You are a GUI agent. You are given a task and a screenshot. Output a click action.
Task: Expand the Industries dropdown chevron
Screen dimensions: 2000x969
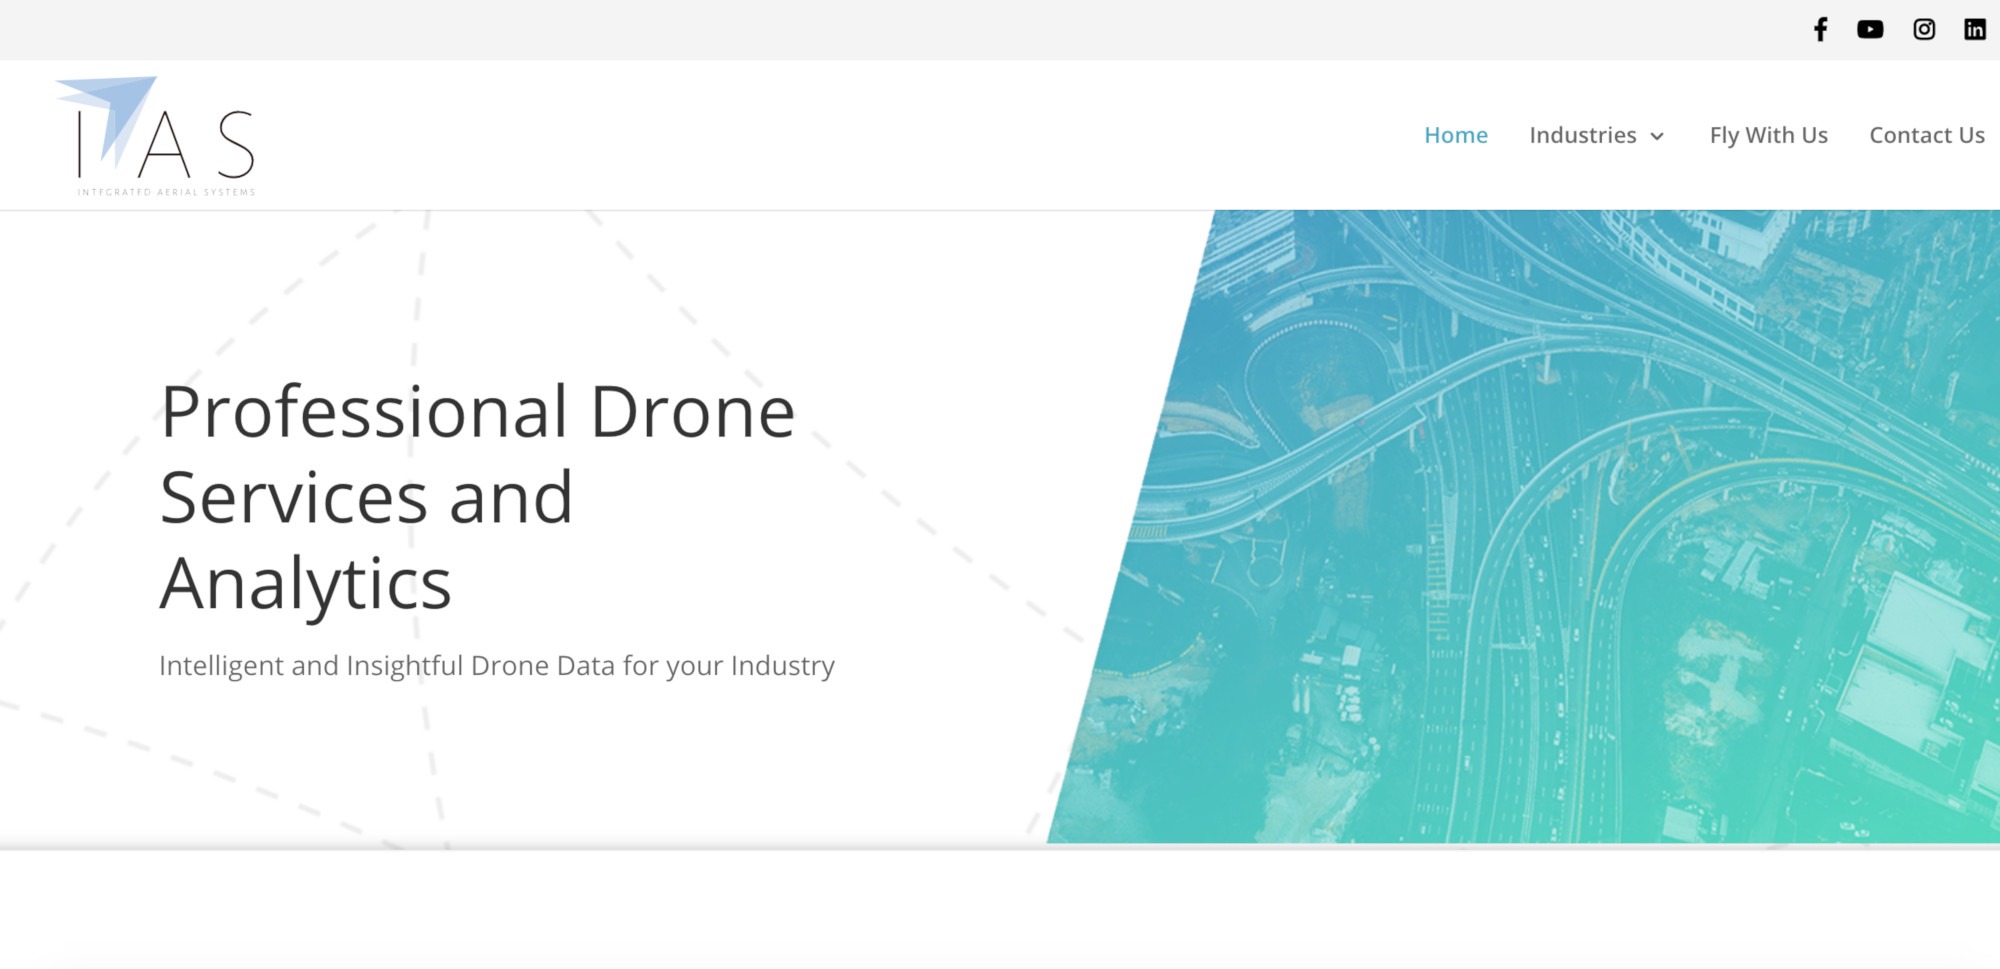1657,136
